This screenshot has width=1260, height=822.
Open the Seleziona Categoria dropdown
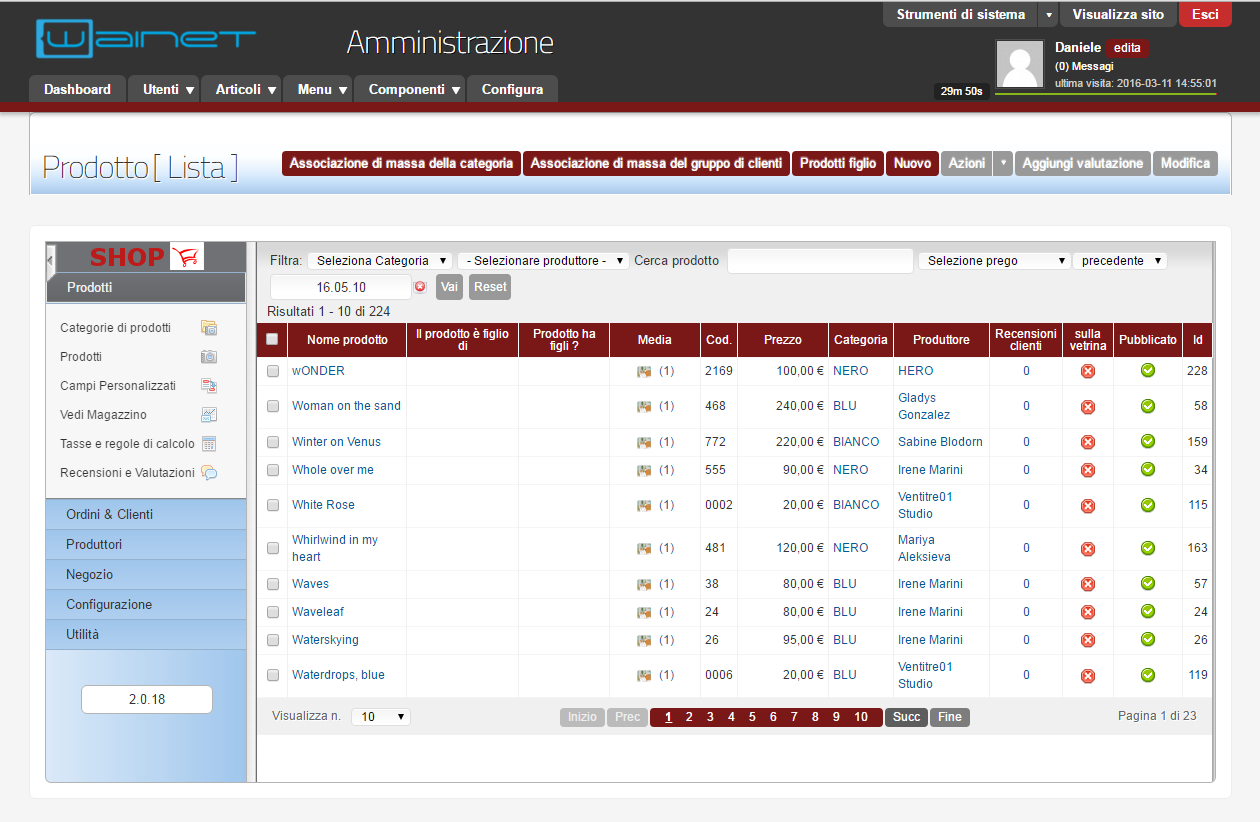coord(380,261)
